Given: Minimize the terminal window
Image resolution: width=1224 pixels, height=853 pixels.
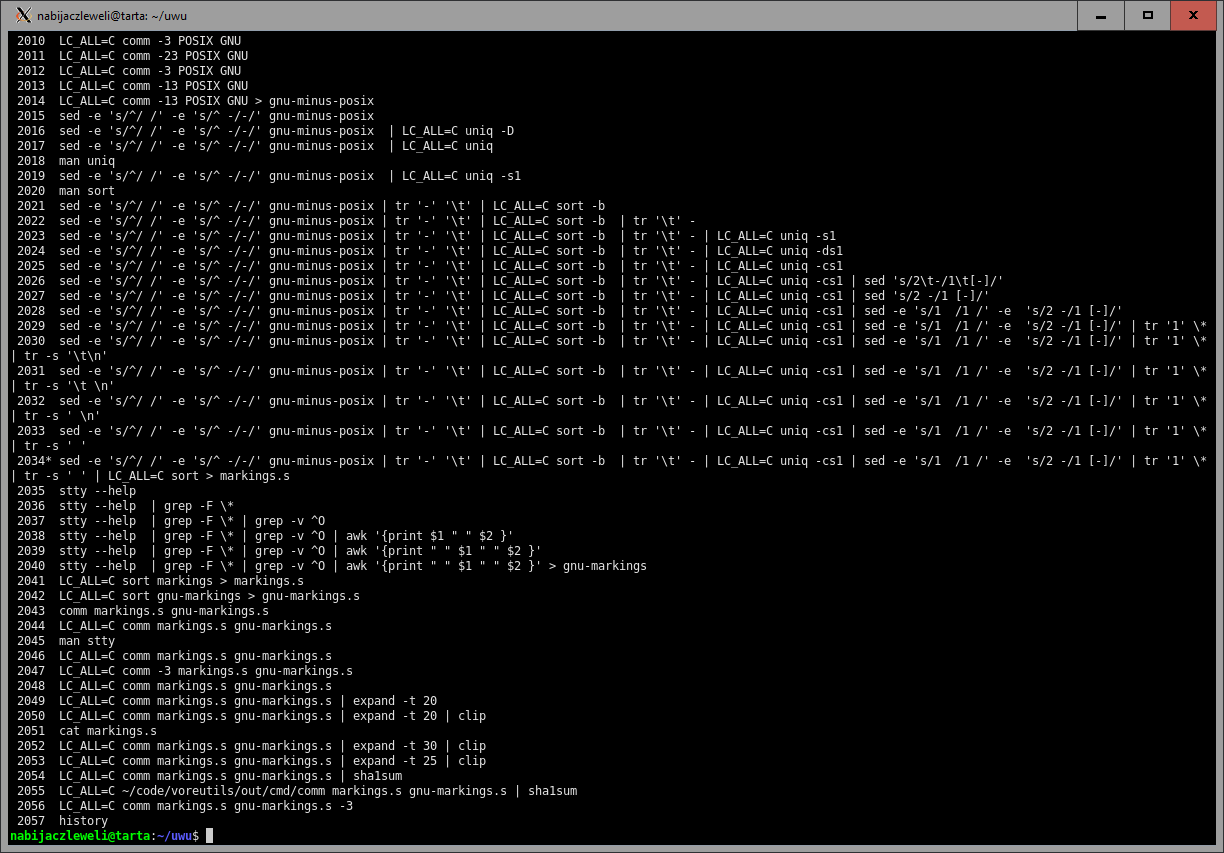Looking at the screenshot, I should (1101, 15).
